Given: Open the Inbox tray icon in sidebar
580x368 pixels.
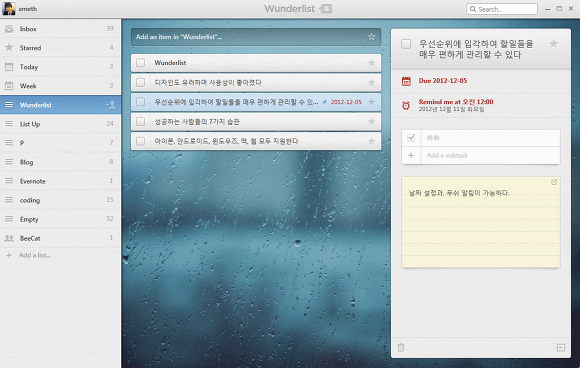Looking at the screenshot, I should (x=9, y=28).
